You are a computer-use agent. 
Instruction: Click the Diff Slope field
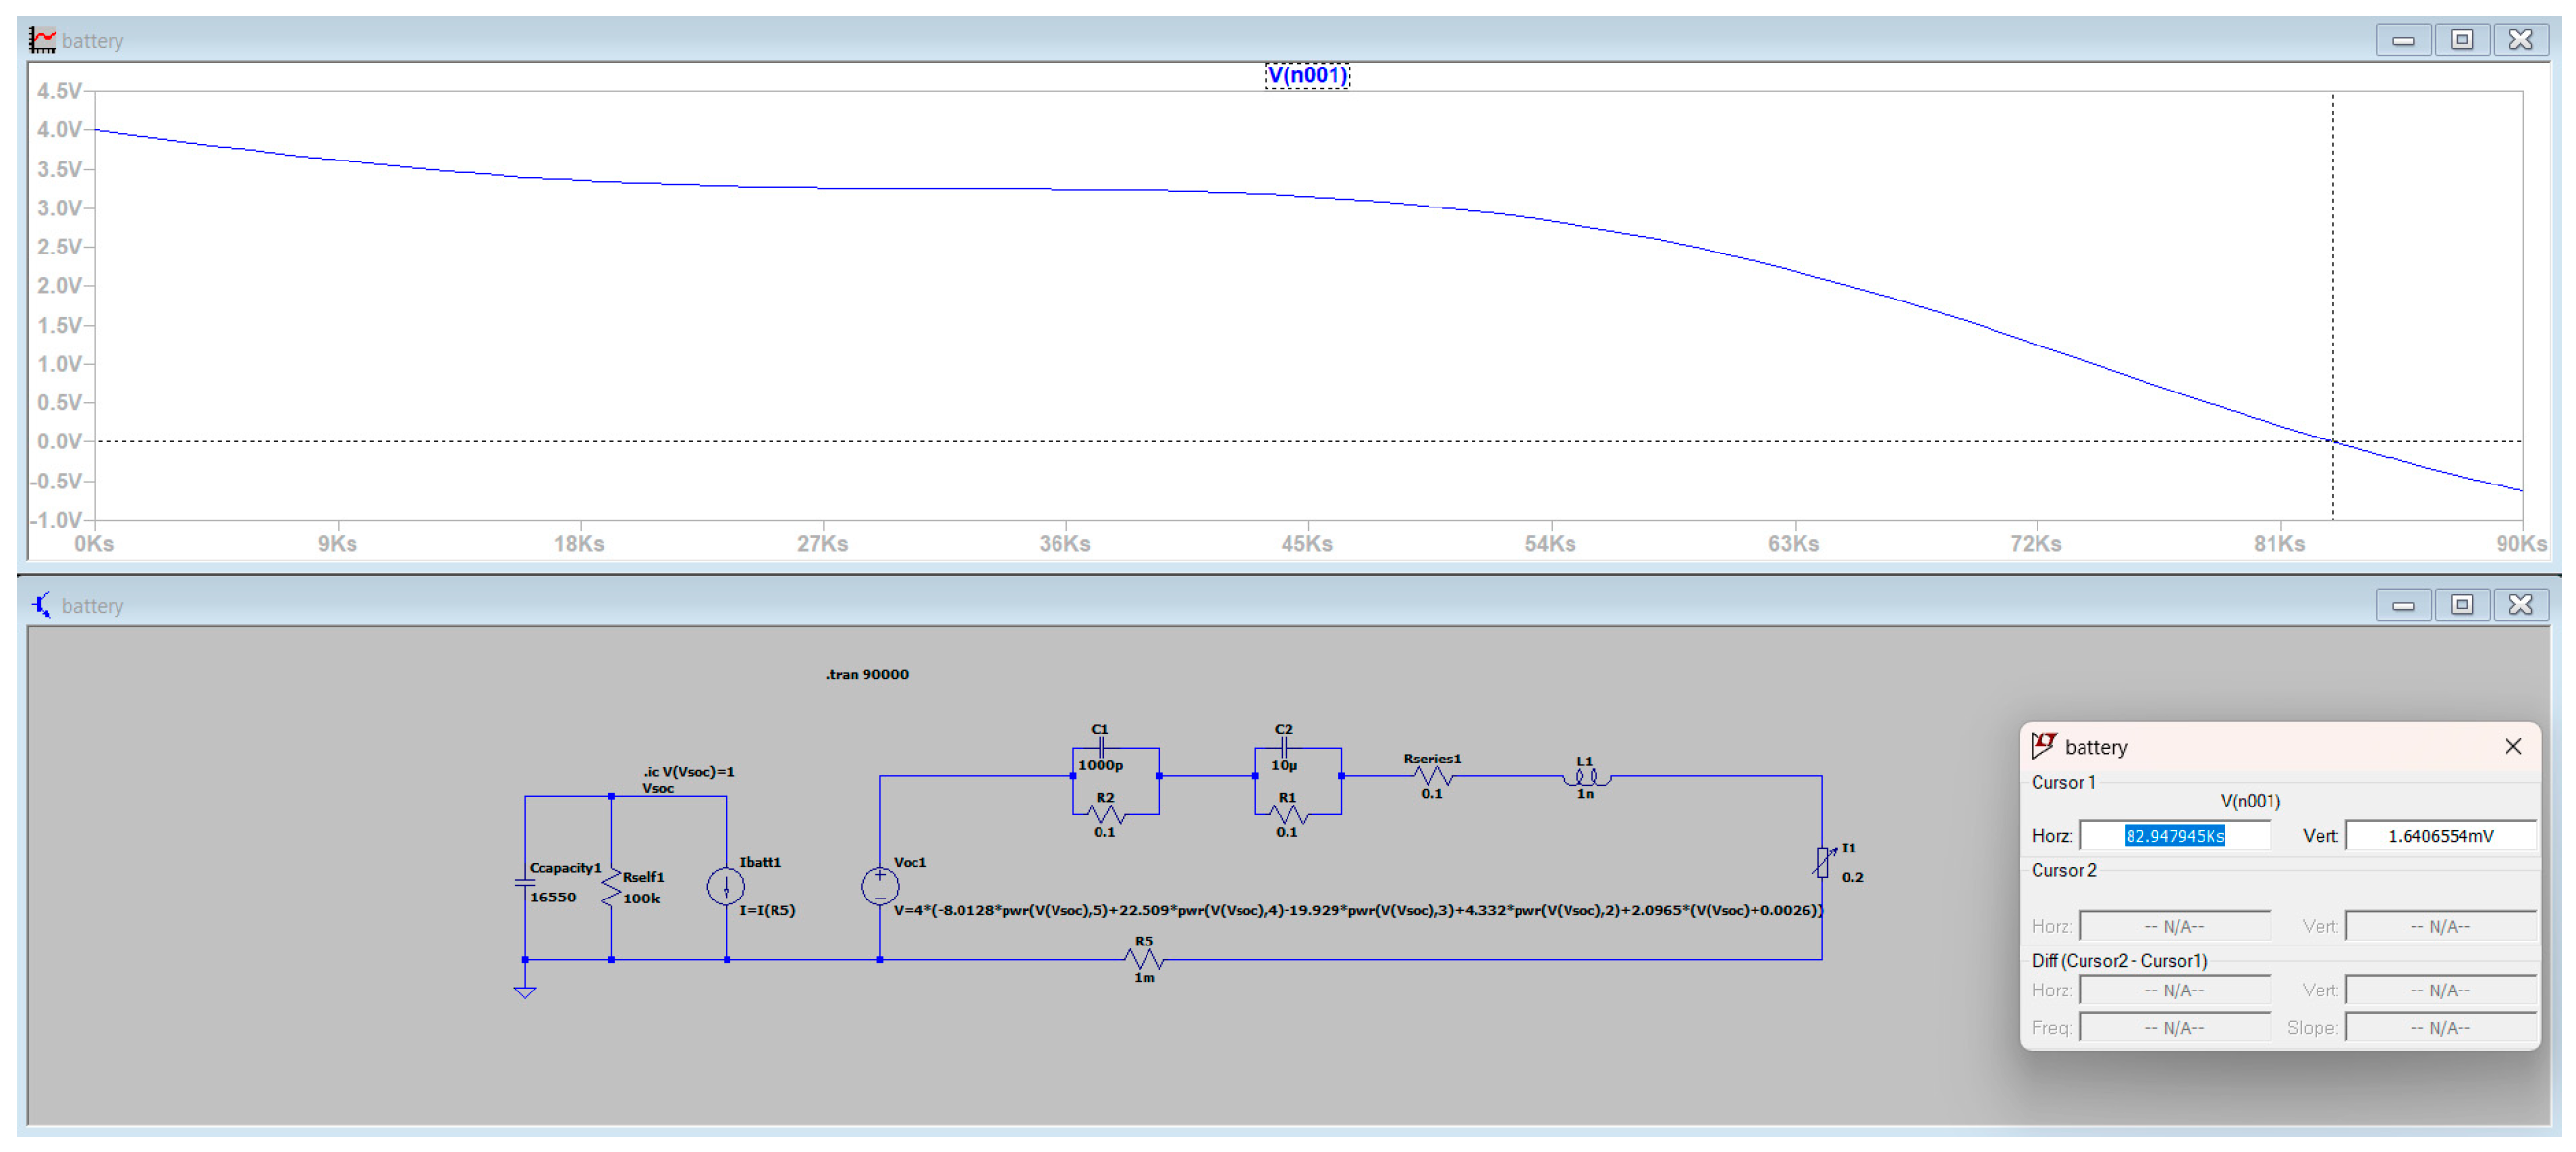pos(2439,1028)
